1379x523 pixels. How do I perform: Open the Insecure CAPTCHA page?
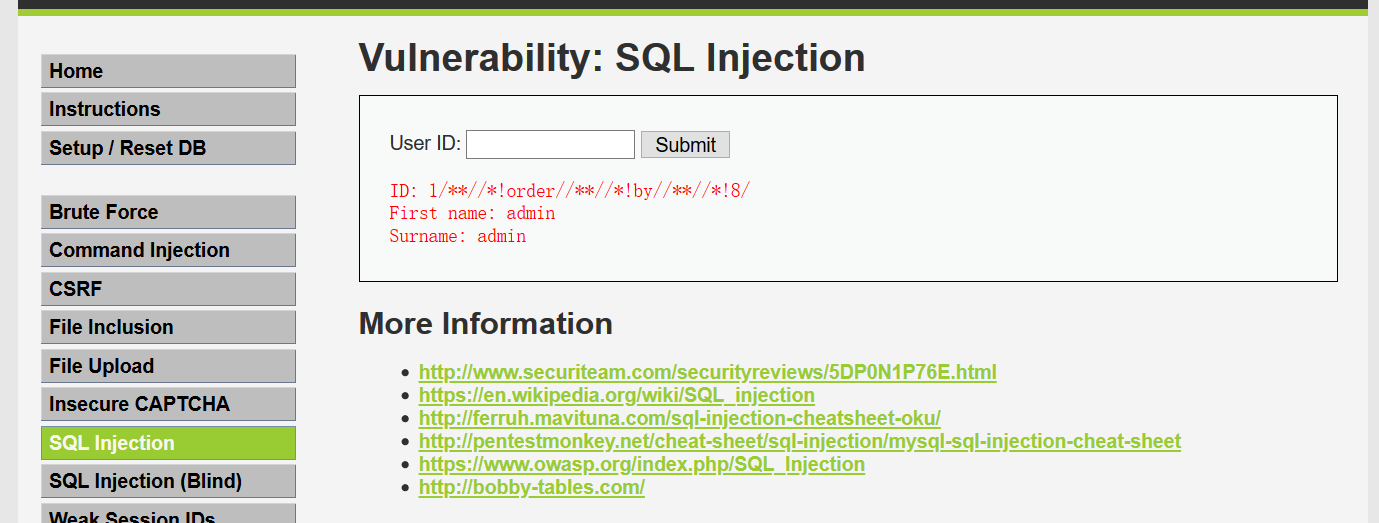pos(168,404)
